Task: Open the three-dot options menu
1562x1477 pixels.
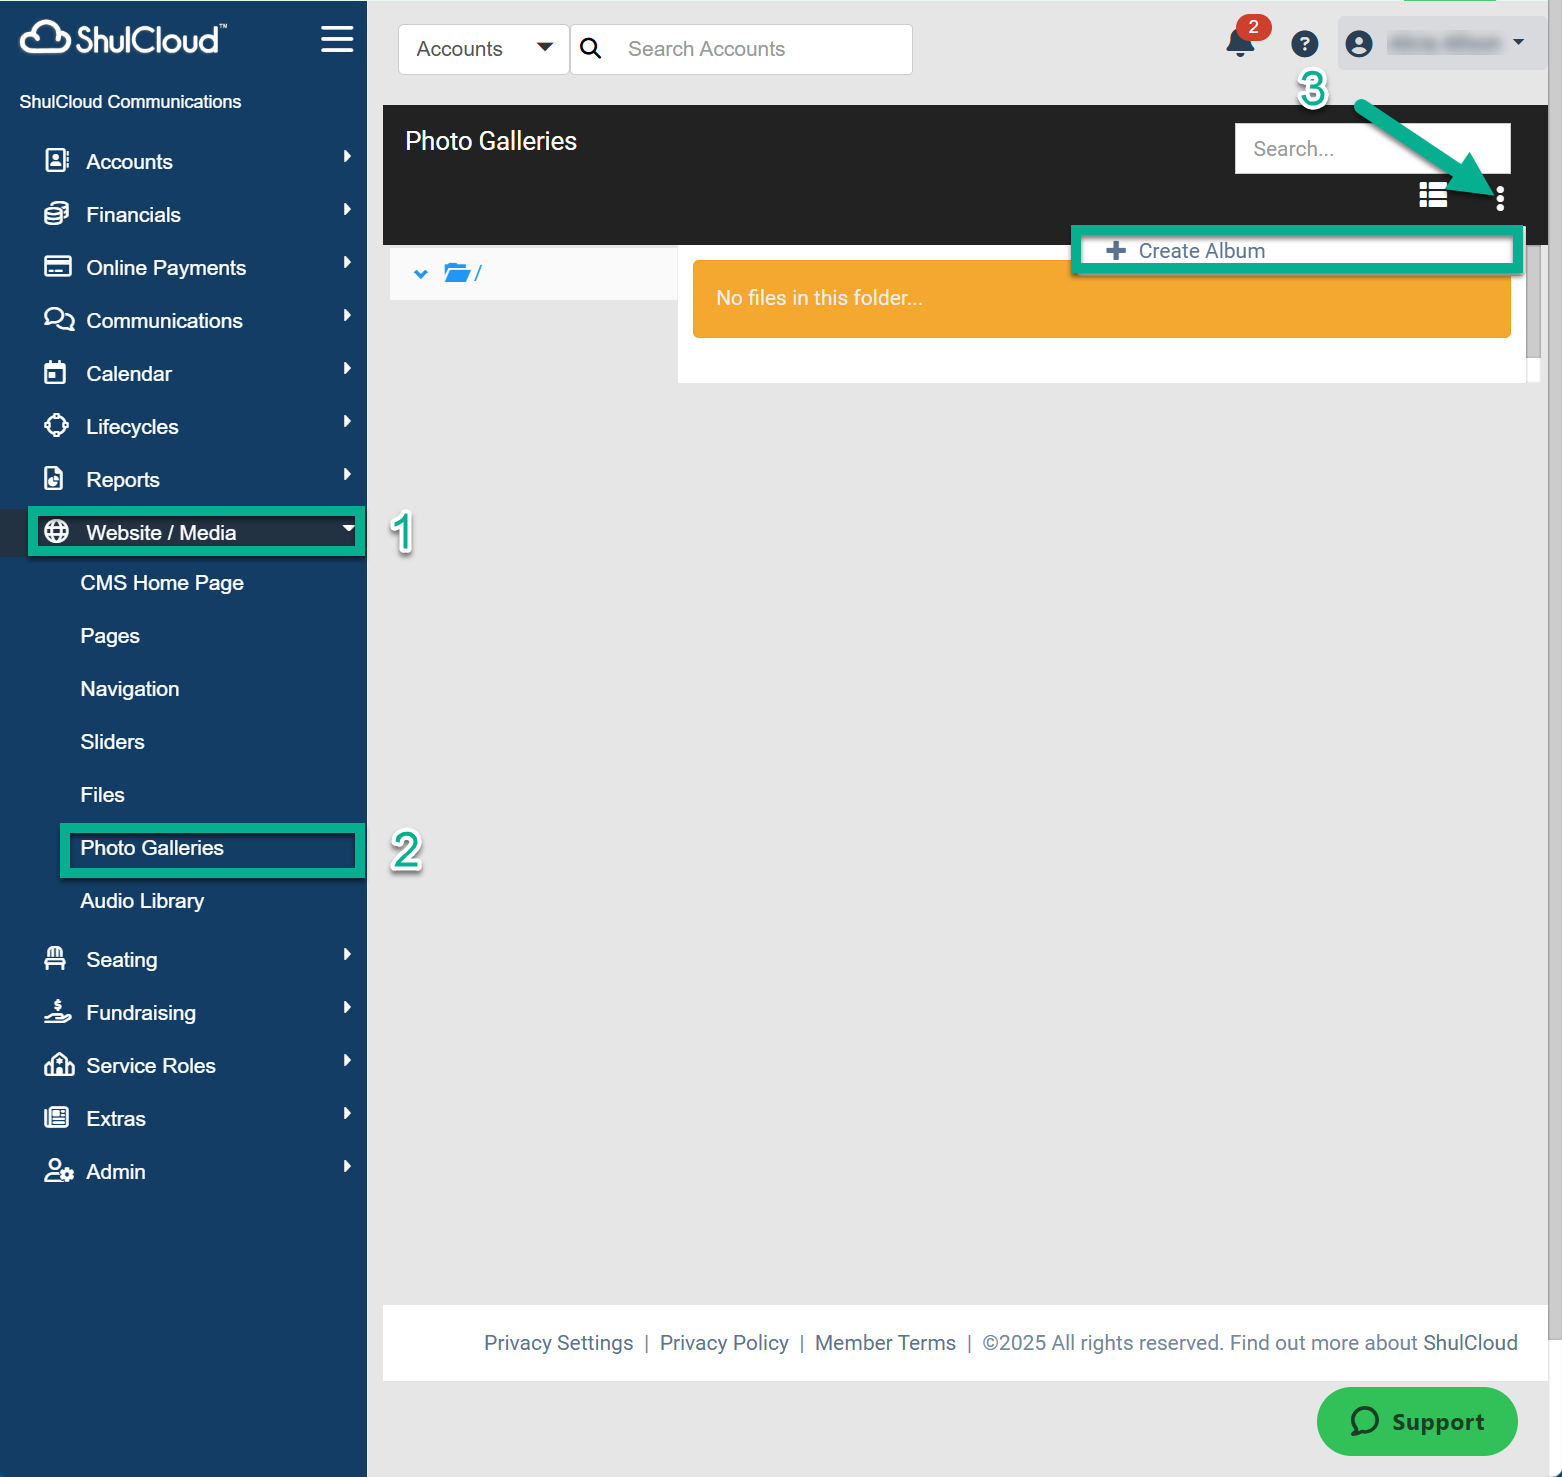Action: pyautogui.click(x=1499, y=198)
